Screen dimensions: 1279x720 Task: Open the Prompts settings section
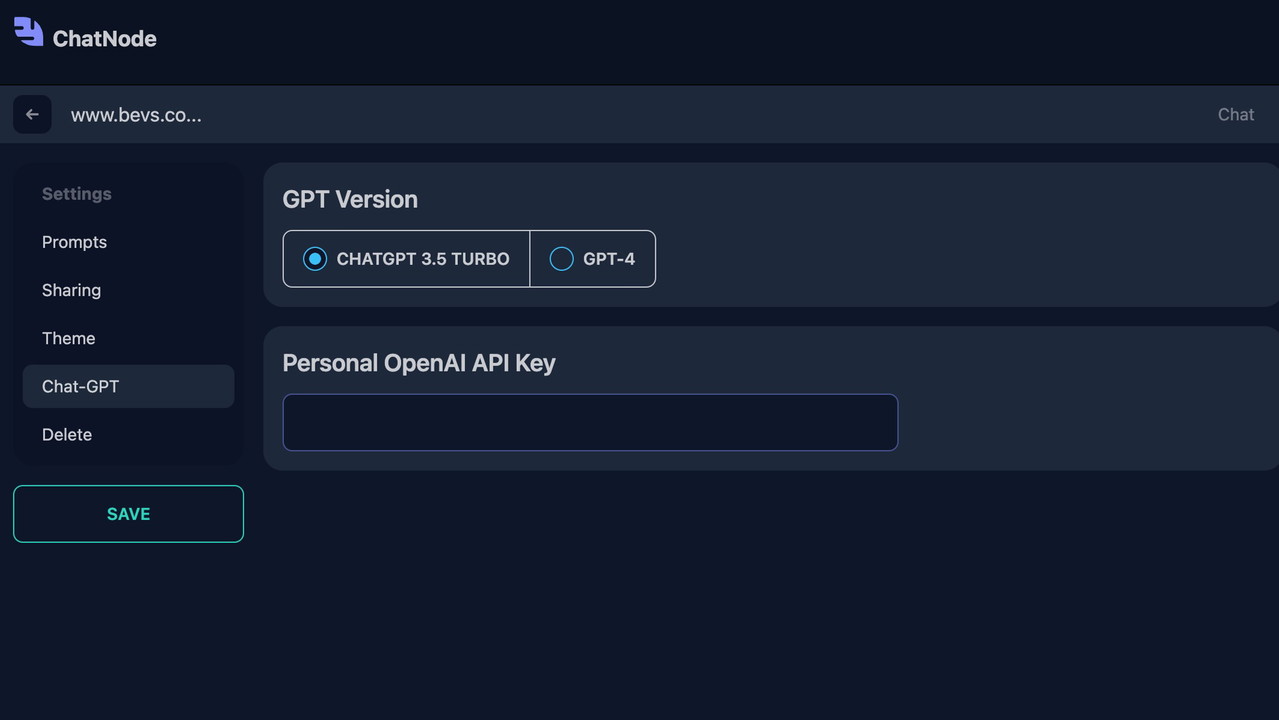tap(74, 242)
